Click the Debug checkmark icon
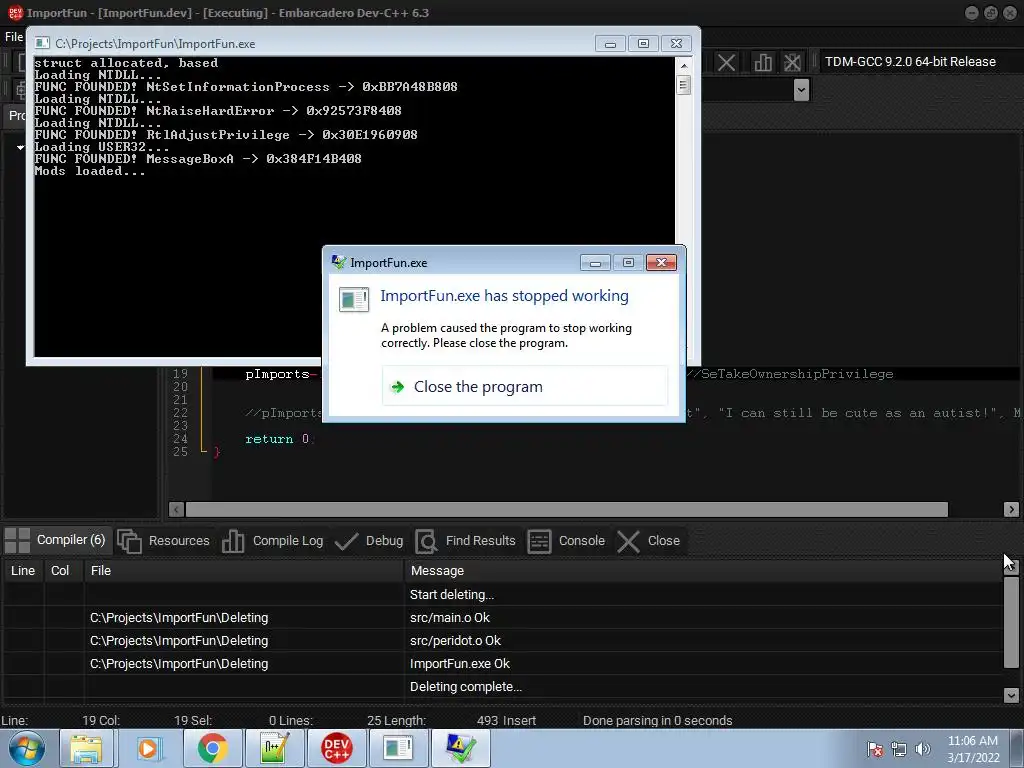The image size is (1024, 768). 346,541
